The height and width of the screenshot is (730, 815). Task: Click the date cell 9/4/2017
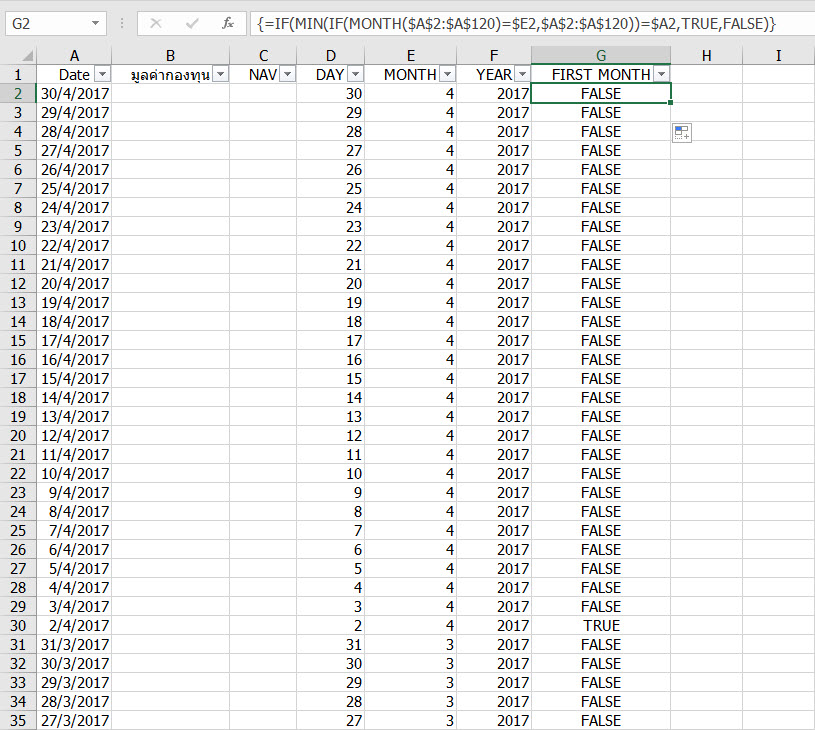click(74, 492)
